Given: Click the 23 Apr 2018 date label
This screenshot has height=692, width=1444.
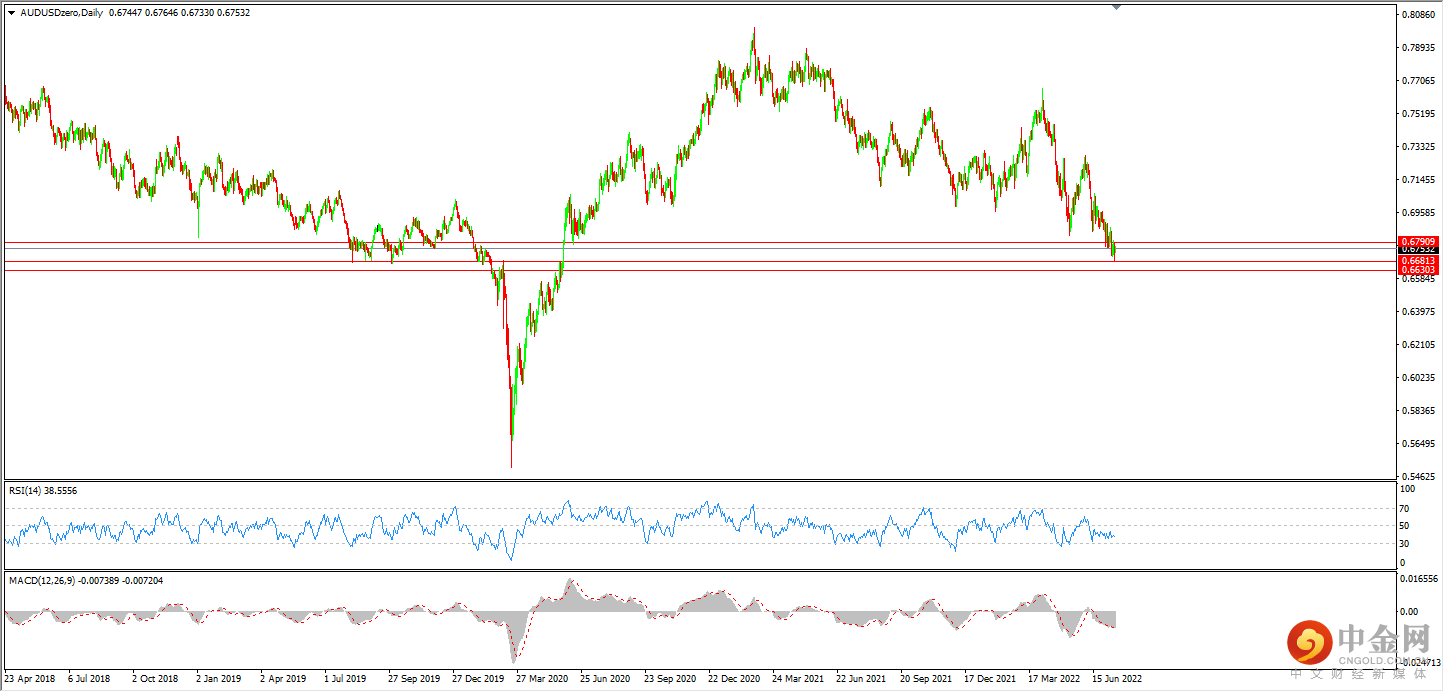Looking at the screenshot, I should (x=32, y=678).
